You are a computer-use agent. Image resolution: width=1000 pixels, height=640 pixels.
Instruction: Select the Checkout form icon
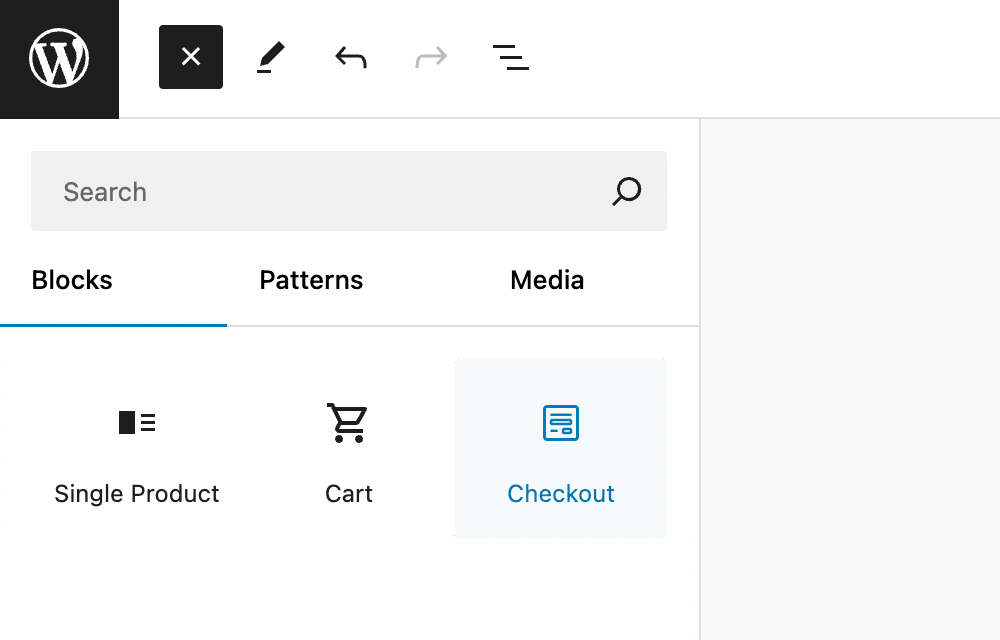click(560, 422)
